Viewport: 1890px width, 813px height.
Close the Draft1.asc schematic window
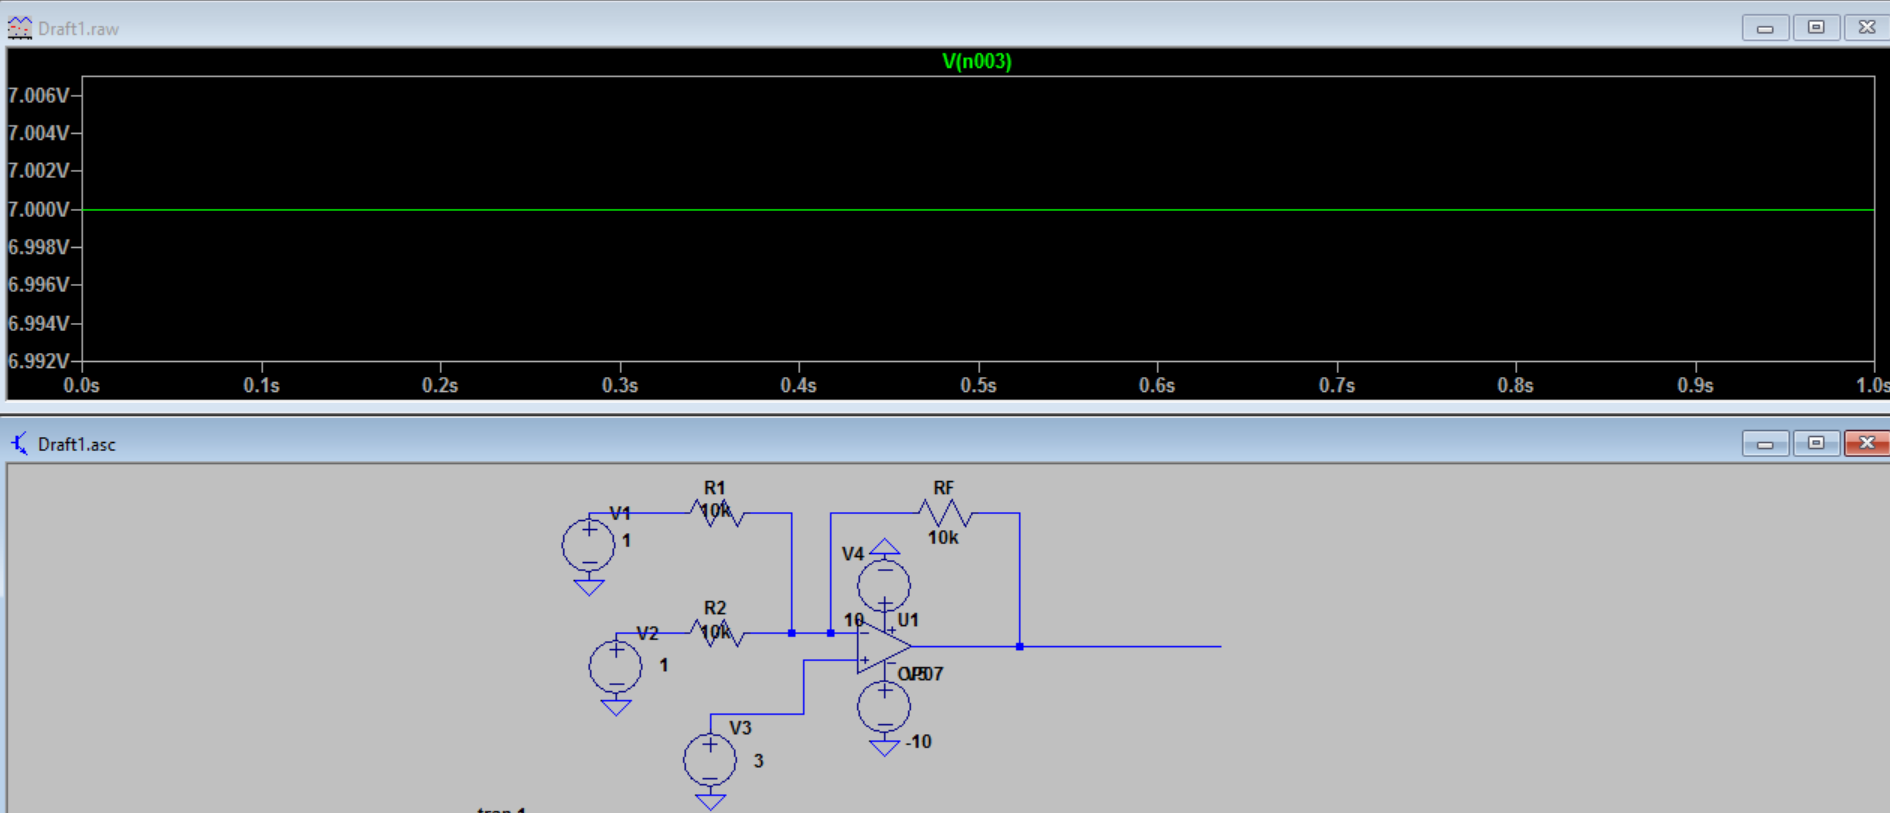(x=1867, y=443)
